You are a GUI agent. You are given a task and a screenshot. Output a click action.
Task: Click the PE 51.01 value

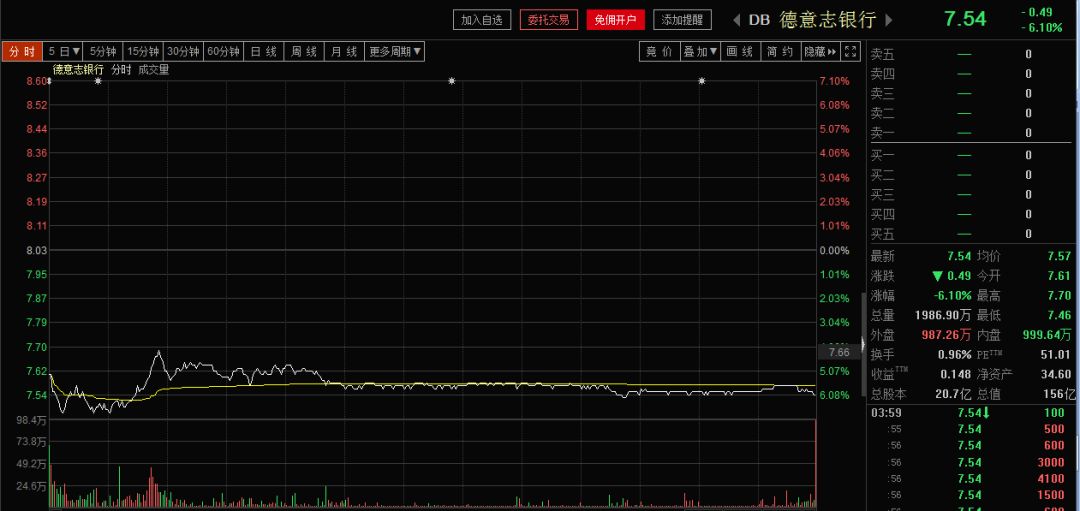(x=1057, y=355)
